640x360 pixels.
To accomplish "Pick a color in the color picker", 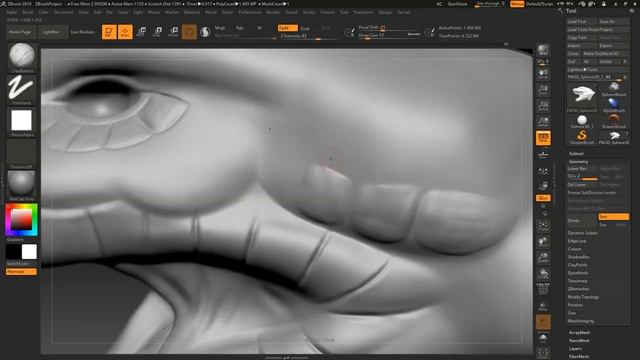I will tap(21, 220).
